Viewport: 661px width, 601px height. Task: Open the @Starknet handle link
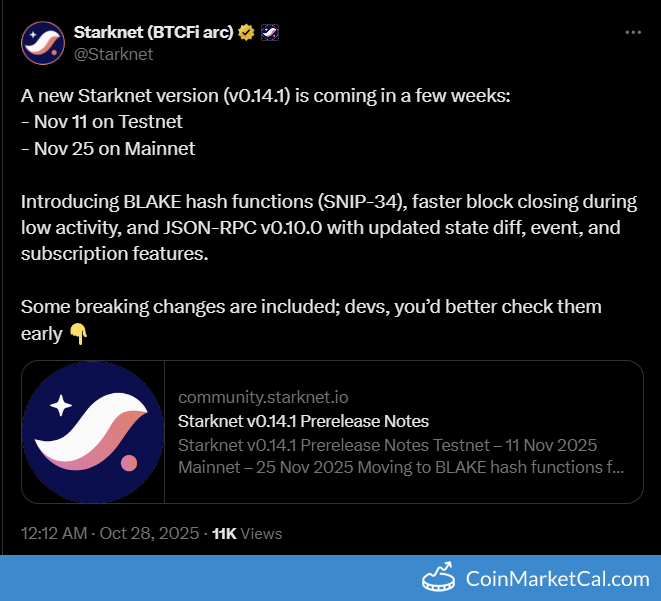(x=113, y=54)
